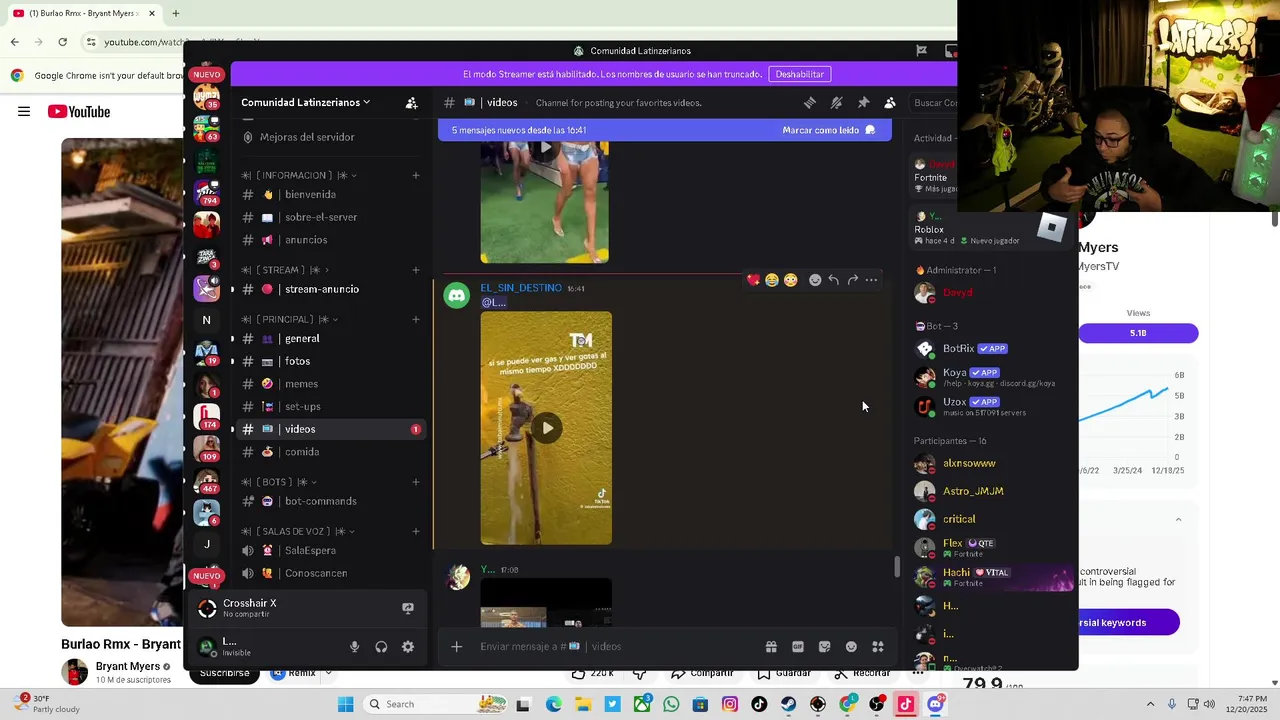1280x720 pixels.
Task: Click the YouTube logo home link
Action: click(79, 111)
